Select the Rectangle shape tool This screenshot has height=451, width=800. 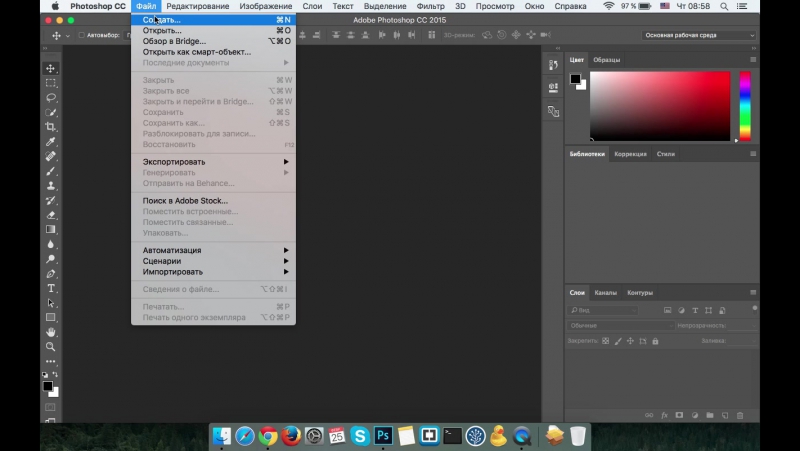51,317
